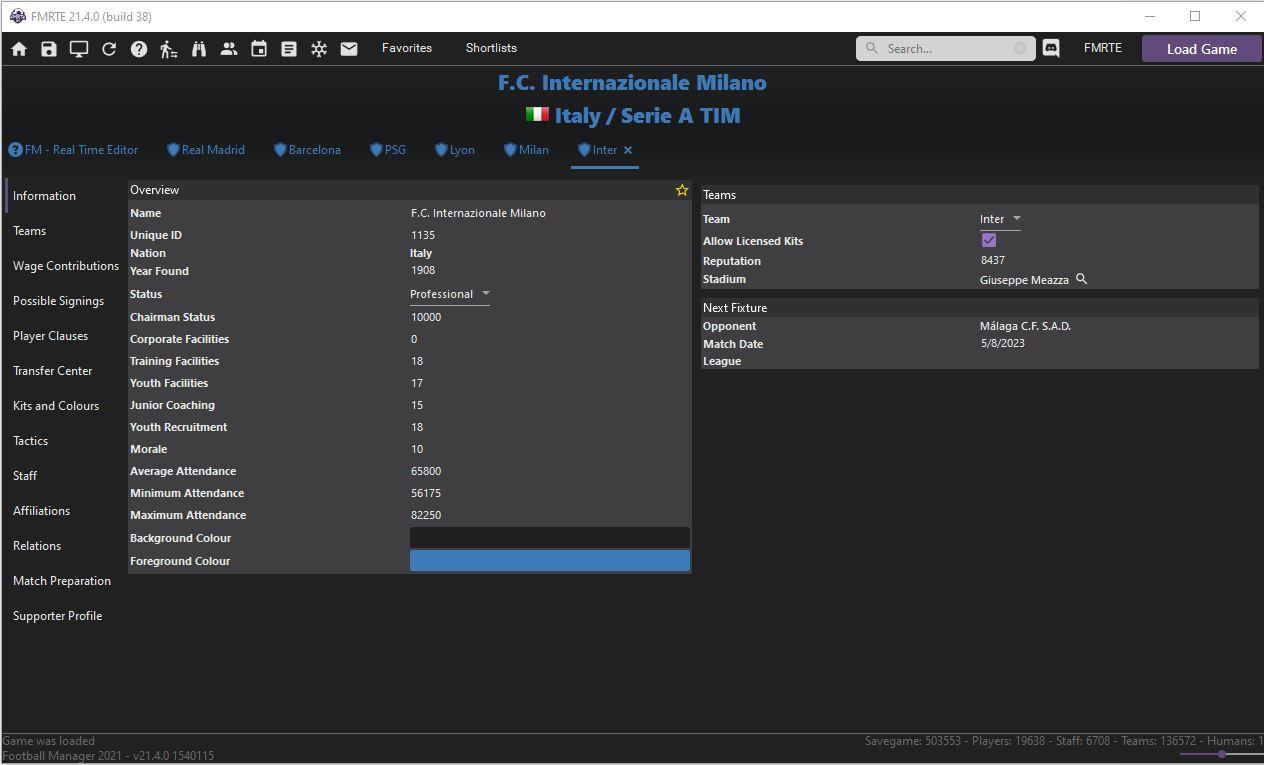Screen dimensions: 1264x765
Task: Switch to the Real Madrid tab
Action: [x=205, y=150]
